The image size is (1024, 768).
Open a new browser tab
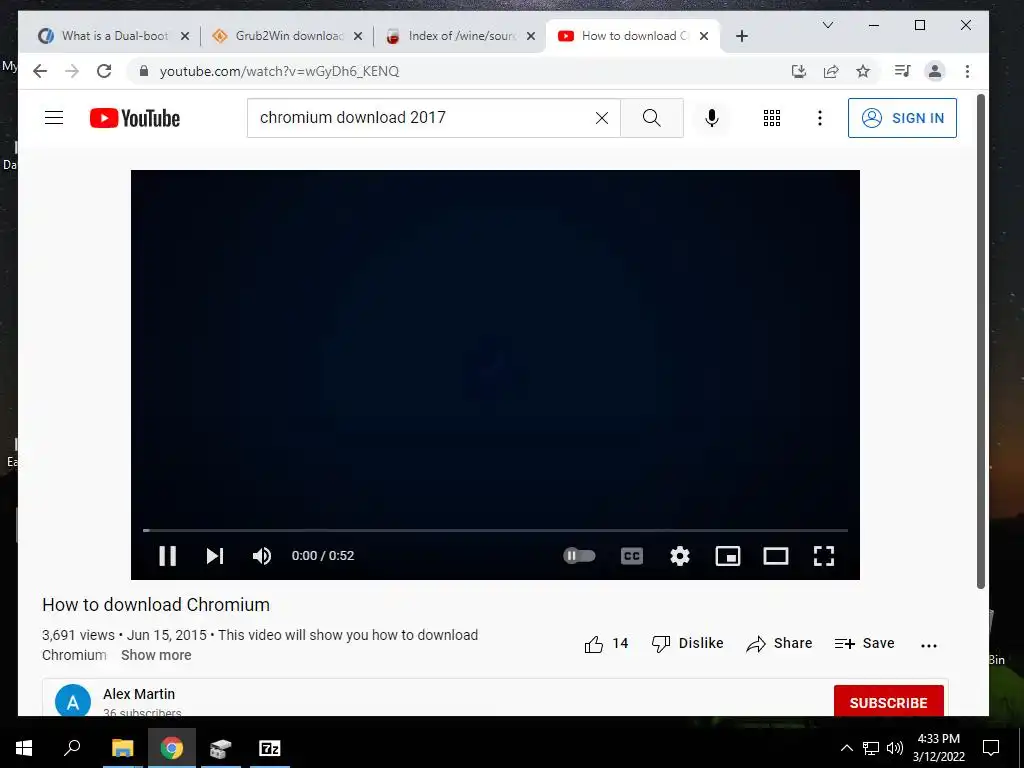tap(741, 37)
